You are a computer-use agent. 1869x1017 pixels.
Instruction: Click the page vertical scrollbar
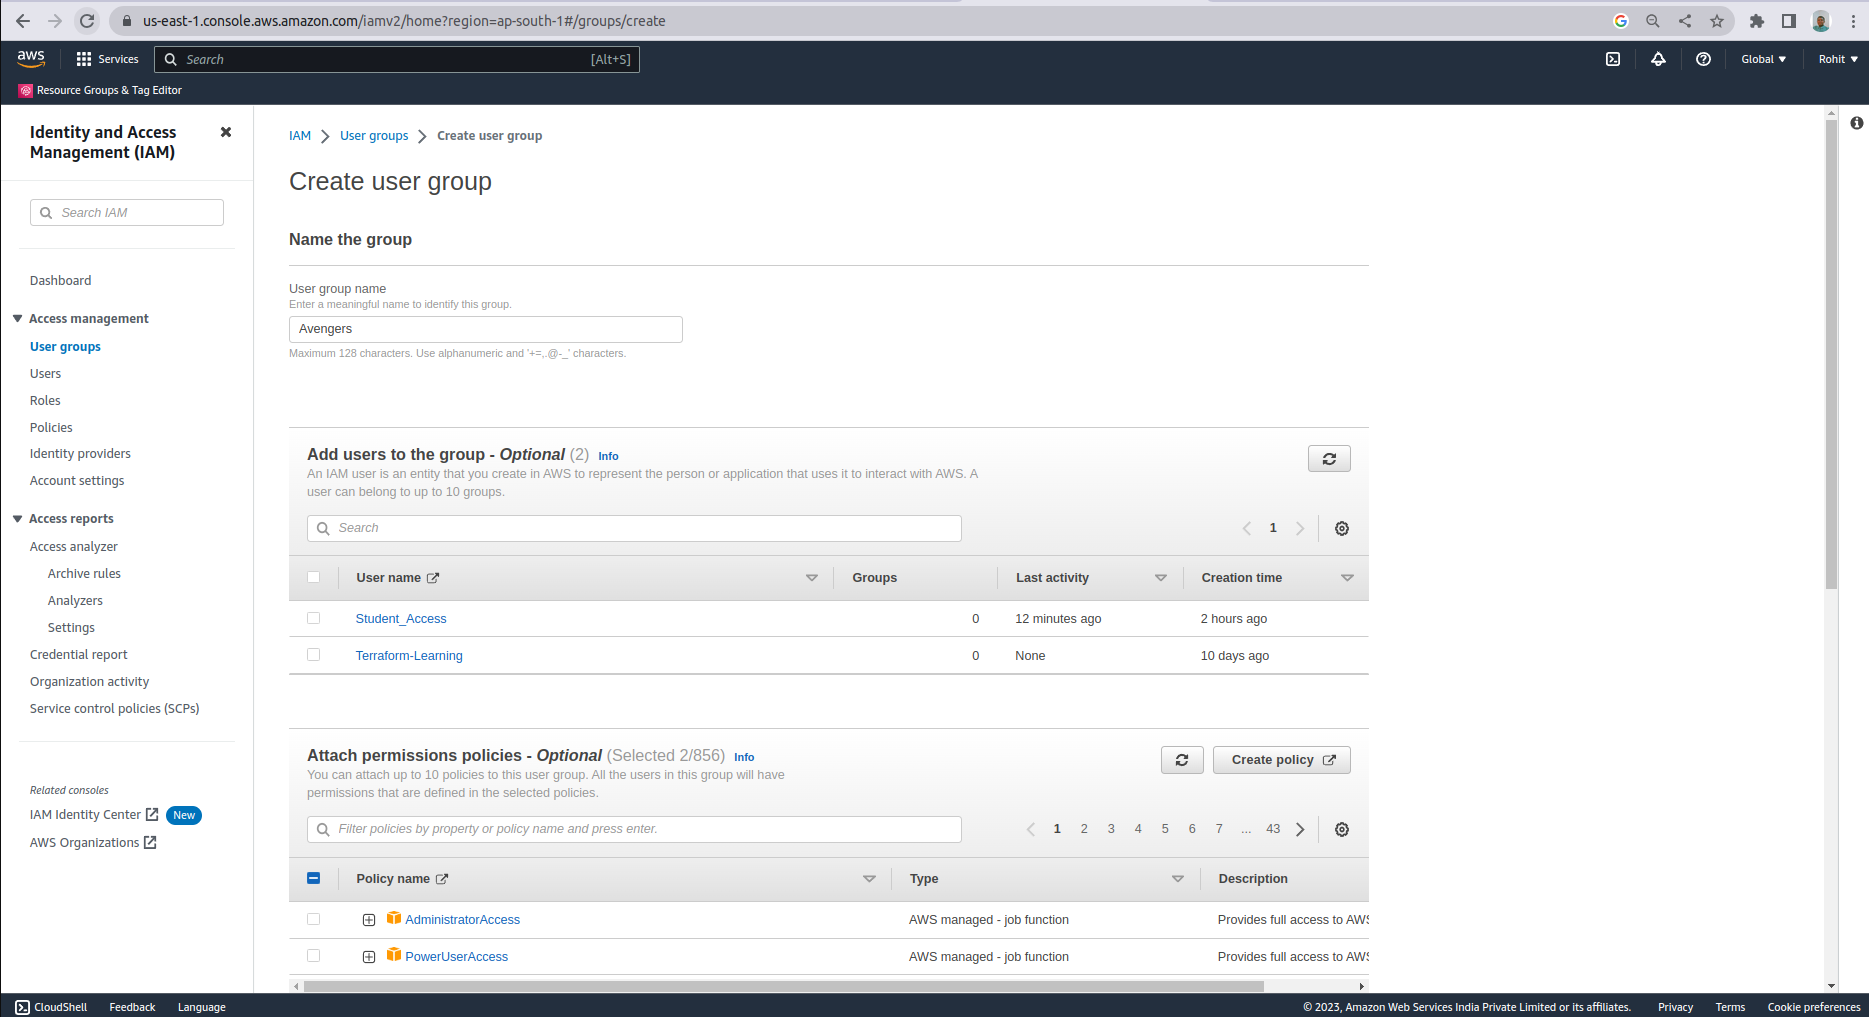pyautogui.click(x=1831, y=354)
